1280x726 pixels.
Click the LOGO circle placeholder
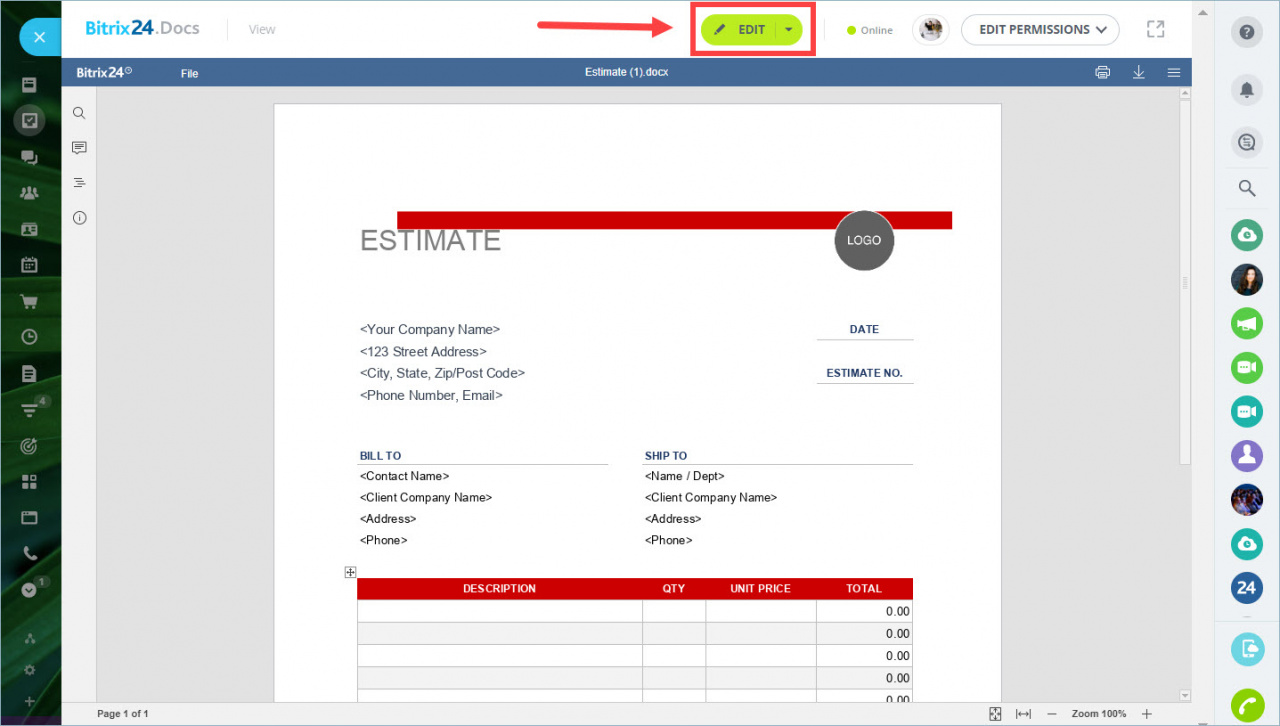(x=864, y=240)
